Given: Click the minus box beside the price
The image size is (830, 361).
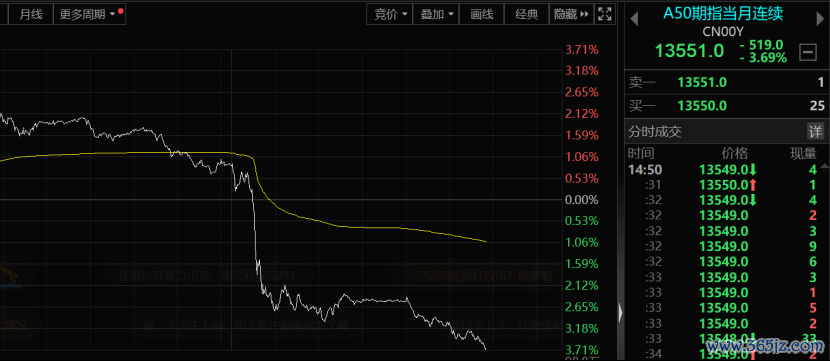Looking at the screenshot, I should click(x=808, y=52).
